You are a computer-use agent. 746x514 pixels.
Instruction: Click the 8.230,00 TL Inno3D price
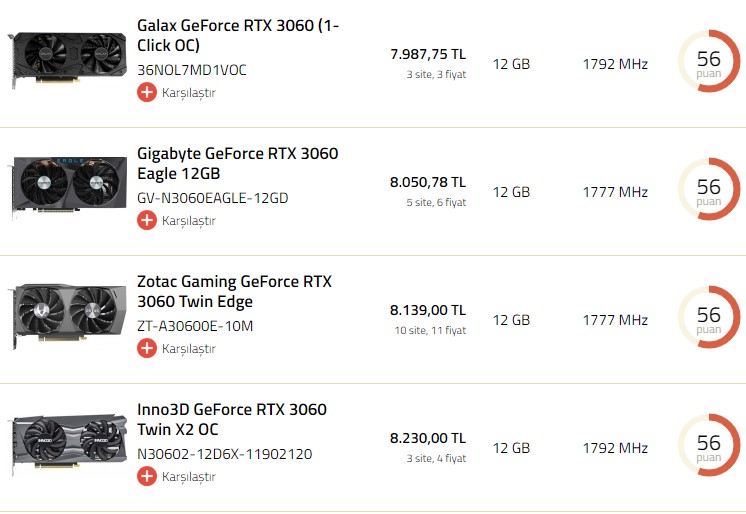click(428, 438)
